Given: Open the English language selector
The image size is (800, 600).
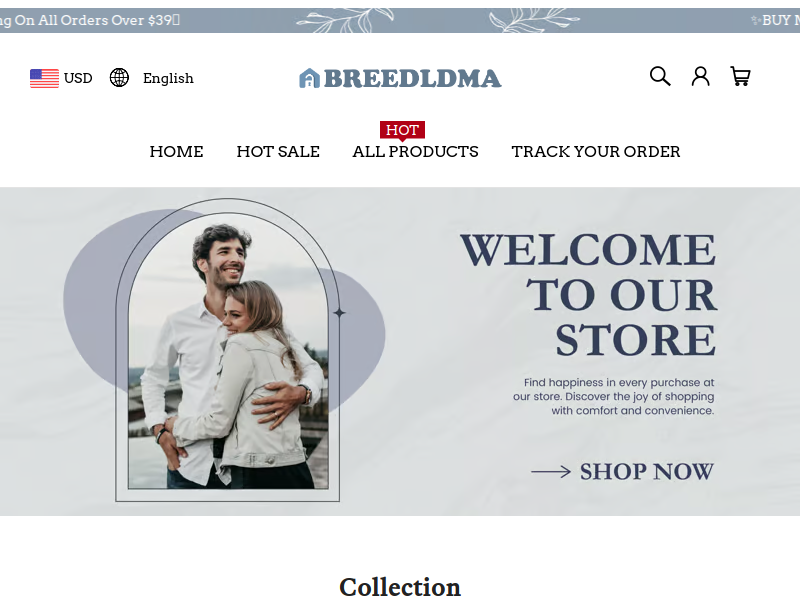Looking at the screenshot, I should [168, 79].
